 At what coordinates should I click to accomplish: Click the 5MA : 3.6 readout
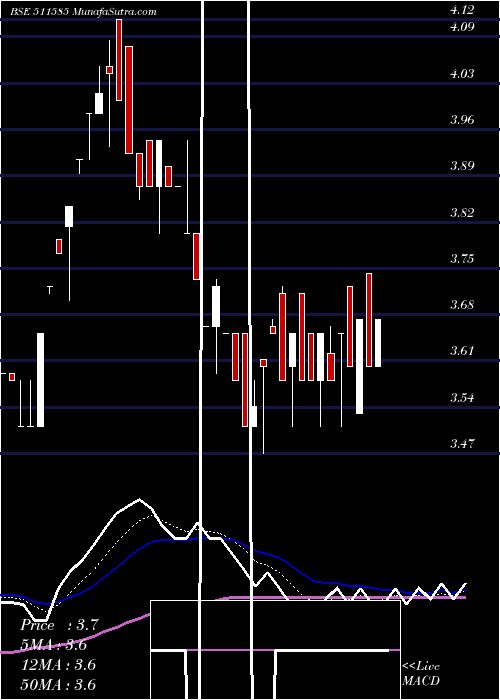pos(54,645)
